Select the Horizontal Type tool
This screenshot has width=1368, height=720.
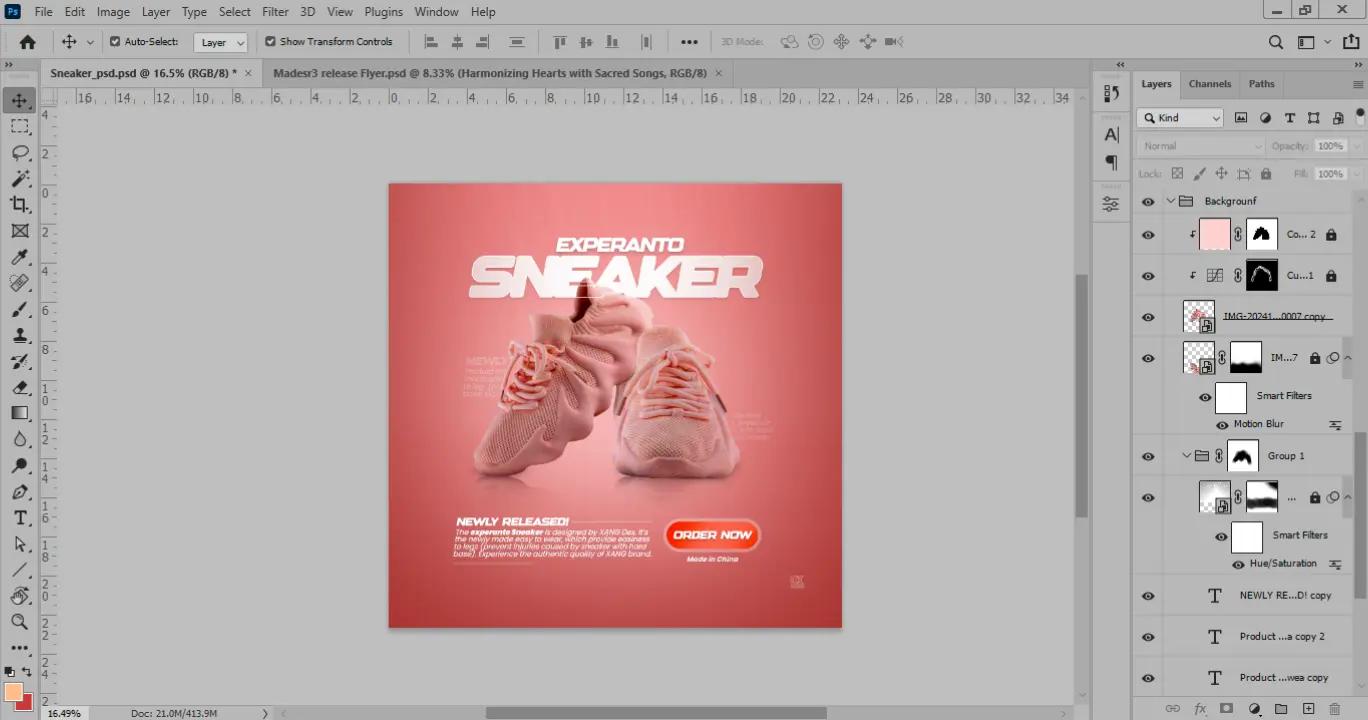point(19,517)
